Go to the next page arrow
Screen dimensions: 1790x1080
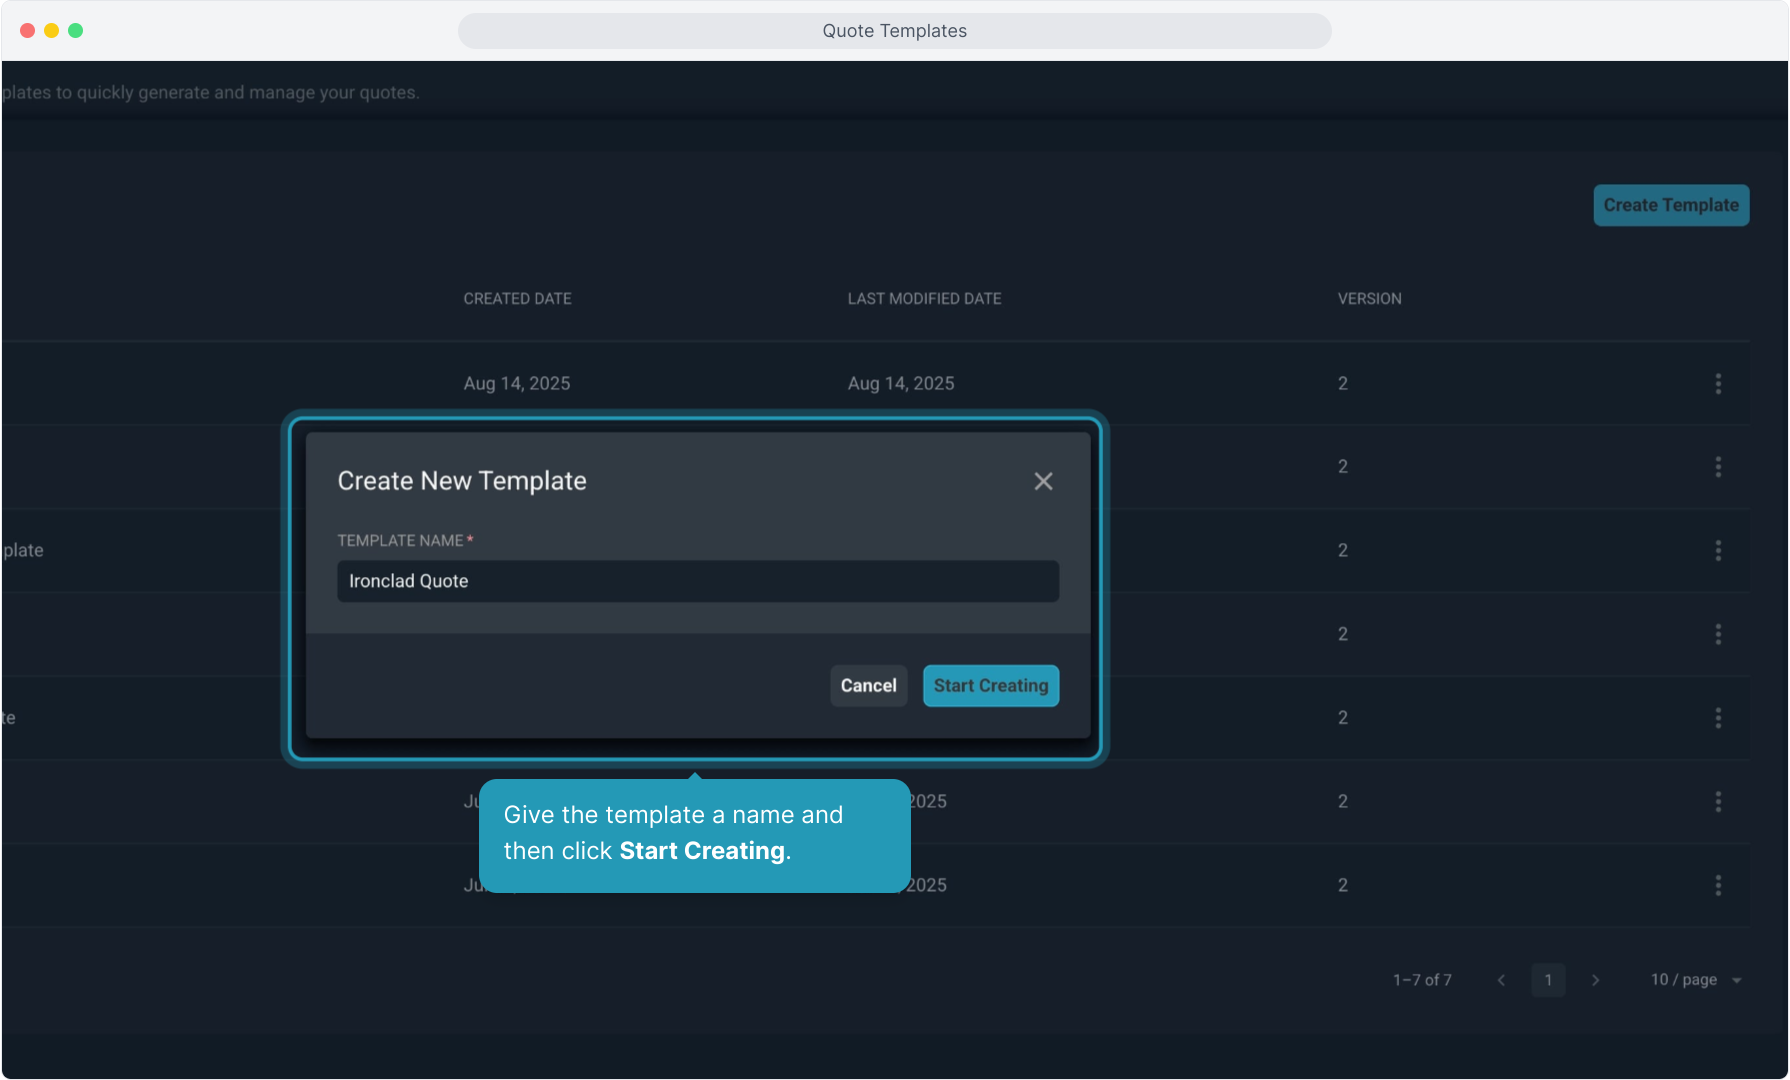tap(1595, 980)
